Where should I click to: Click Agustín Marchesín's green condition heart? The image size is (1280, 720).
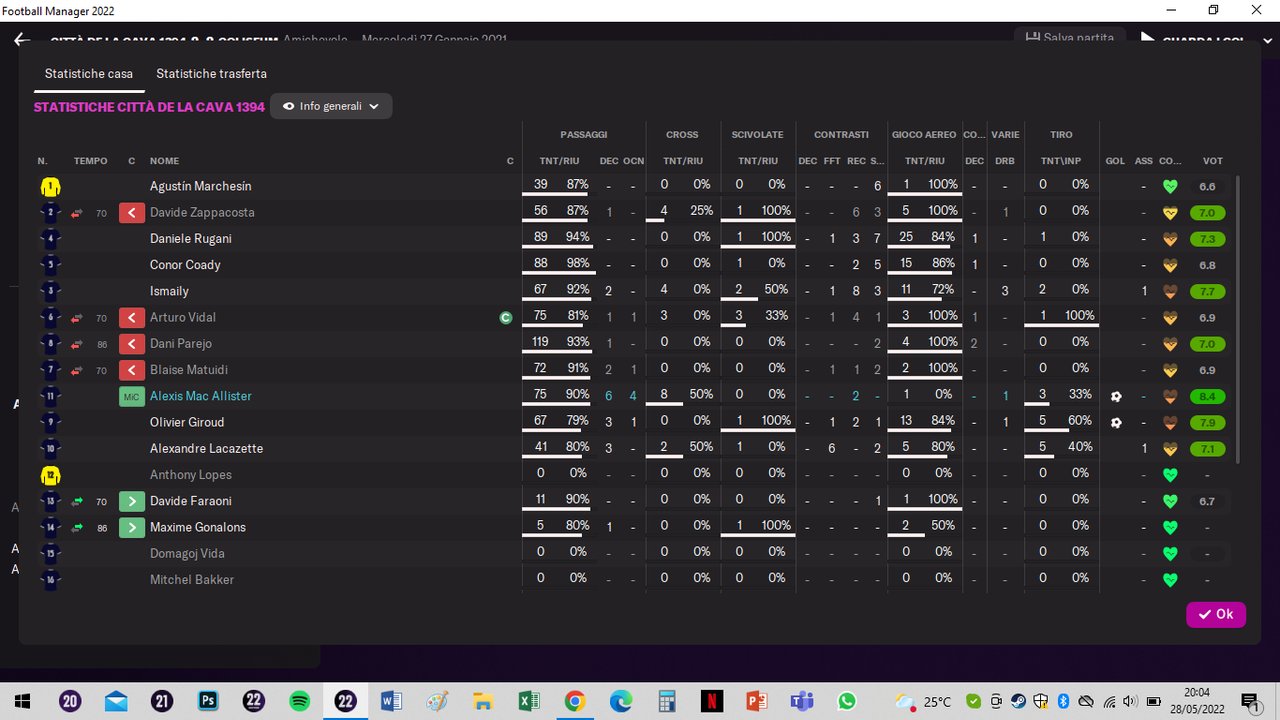[x=1170, y=187]
